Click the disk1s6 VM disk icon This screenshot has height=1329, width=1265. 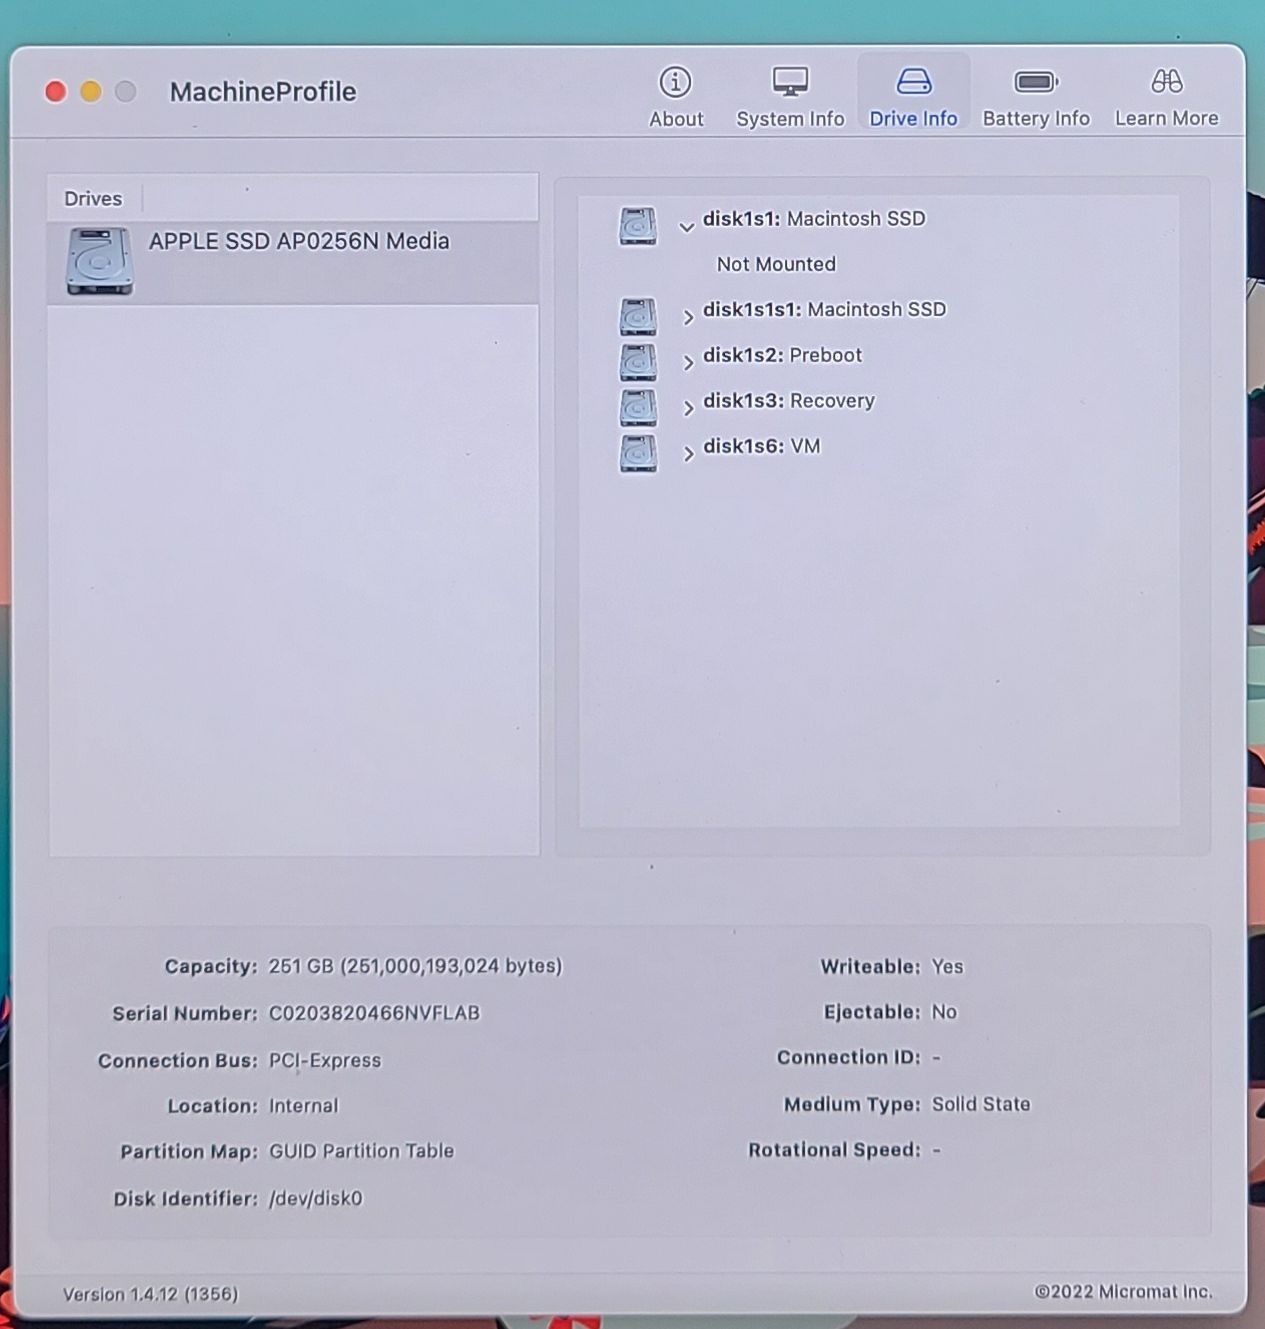click(638, 453)
